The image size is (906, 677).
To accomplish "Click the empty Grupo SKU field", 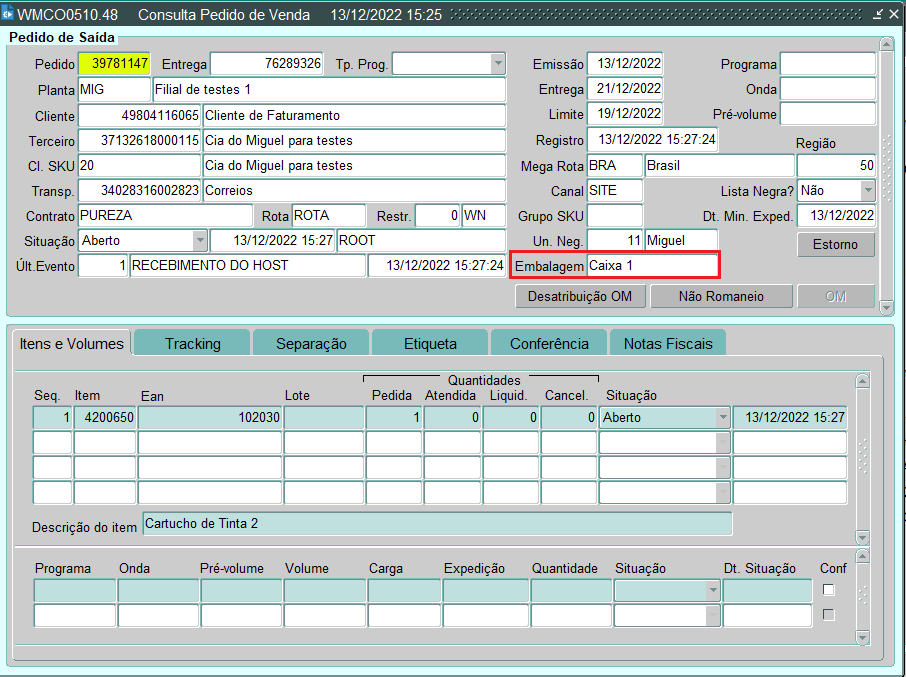I will pyautogui.click(x=615, y=215).
